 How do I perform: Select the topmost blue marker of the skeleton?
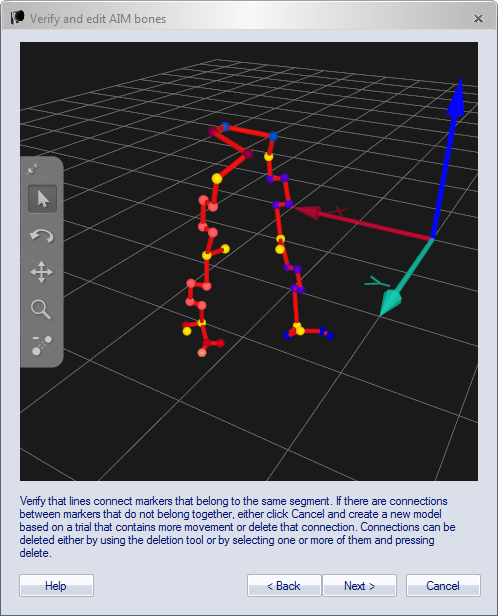[x=225, y=126]
